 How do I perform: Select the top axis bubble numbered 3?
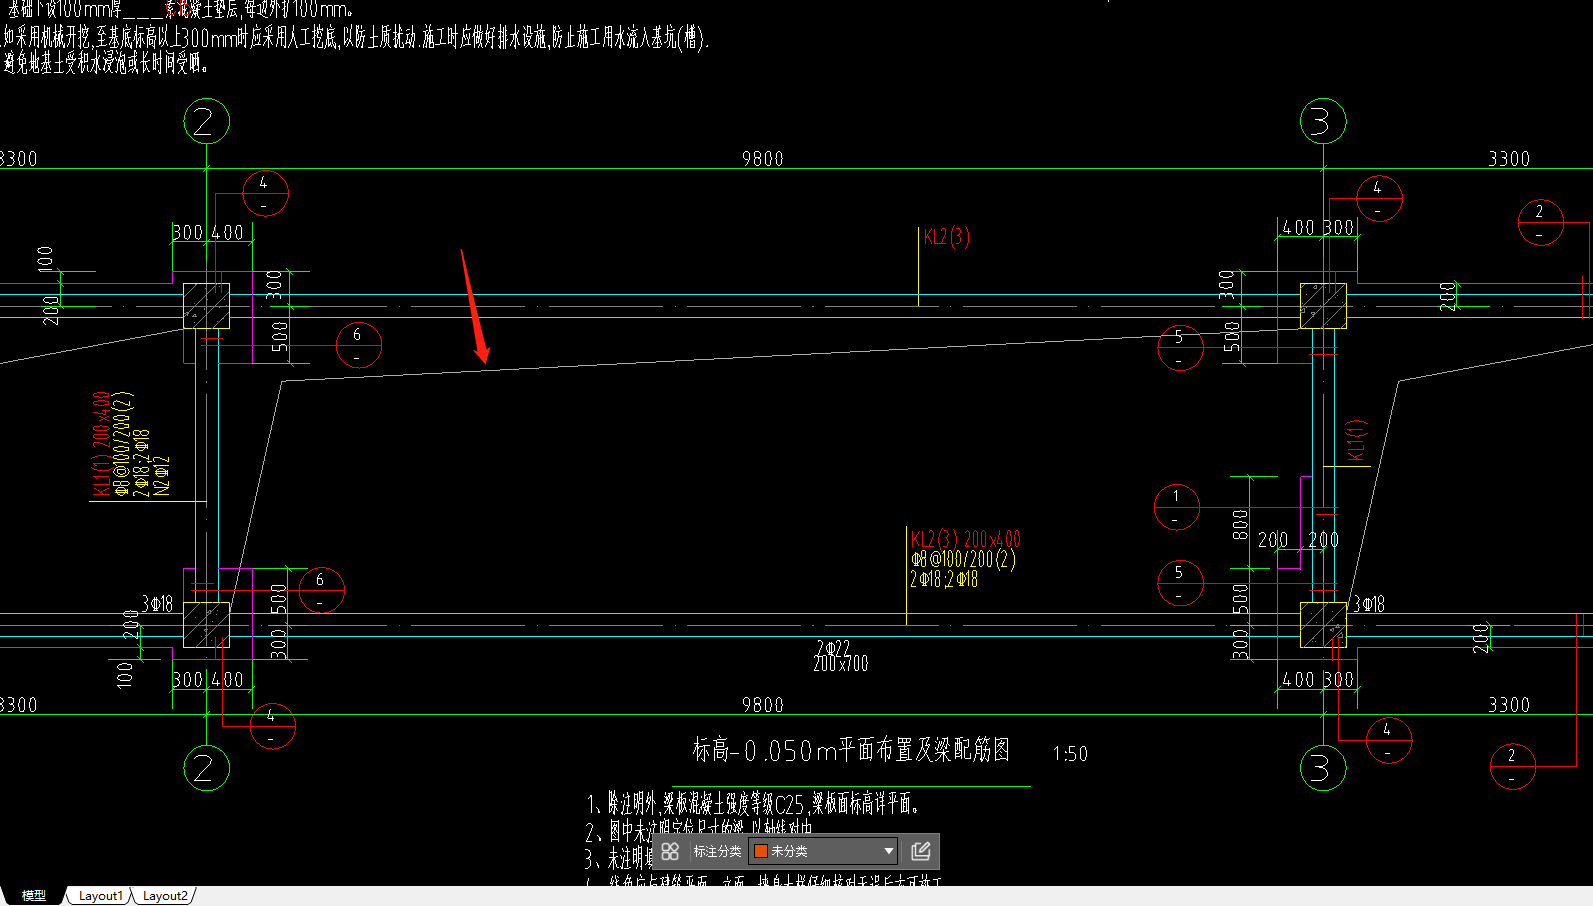(1323, 122)
